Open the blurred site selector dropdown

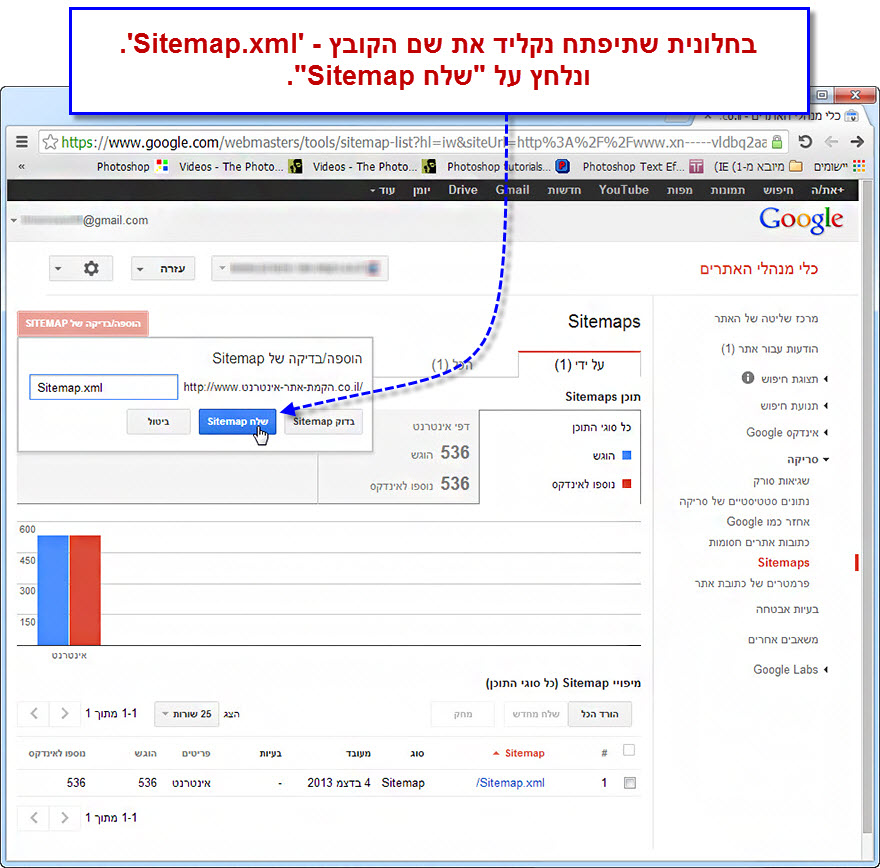click(x=300, y=268)
